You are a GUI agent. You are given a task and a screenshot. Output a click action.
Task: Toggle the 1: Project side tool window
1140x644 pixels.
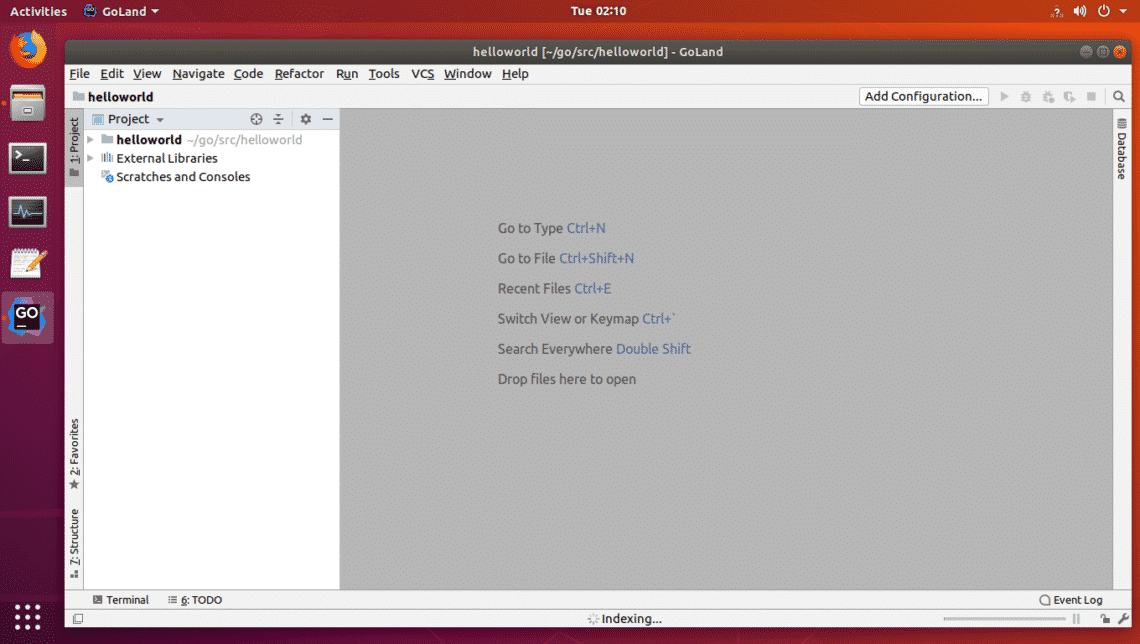pos(74,148)
